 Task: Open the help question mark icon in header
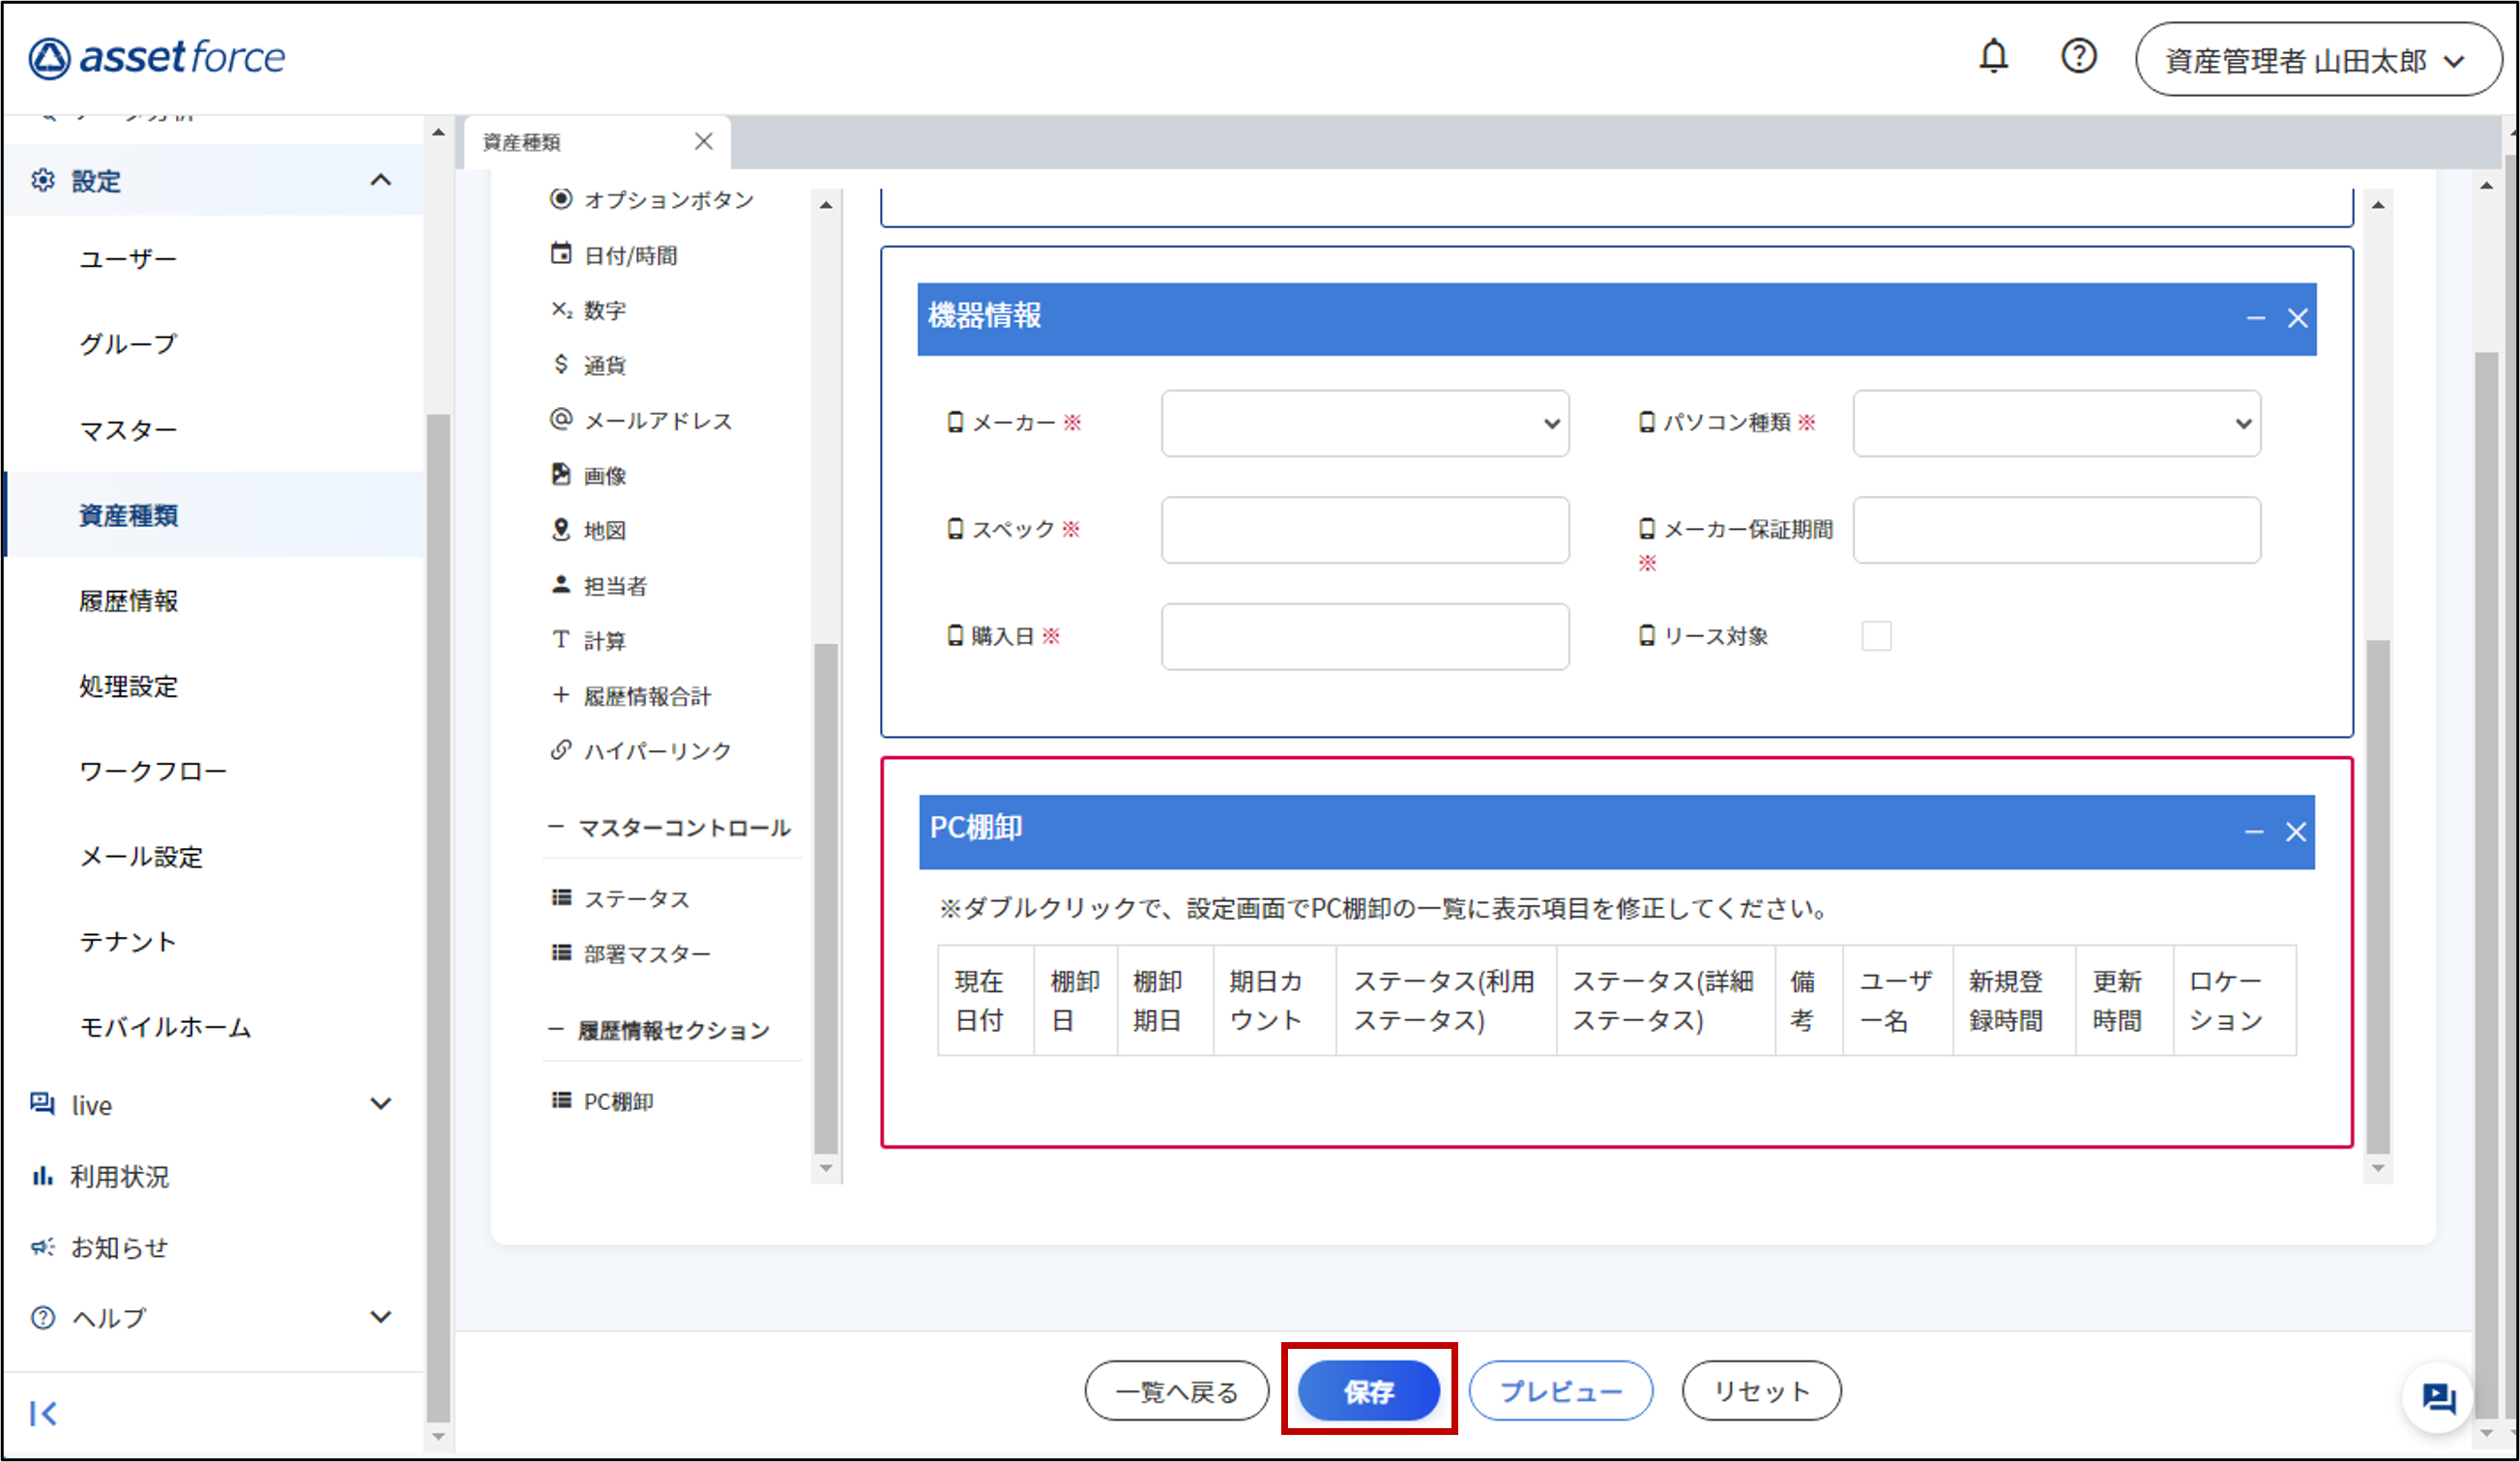[x=2078, y=56]
